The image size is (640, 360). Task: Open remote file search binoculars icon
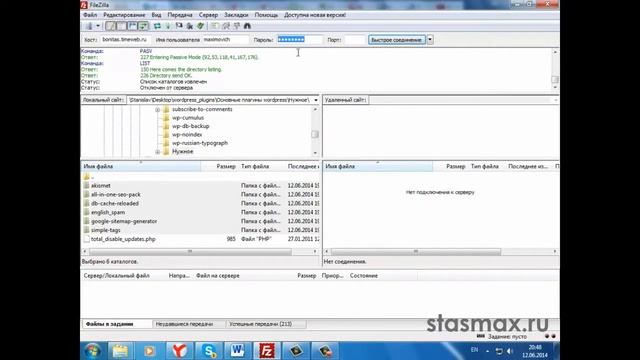click(247, 26)
